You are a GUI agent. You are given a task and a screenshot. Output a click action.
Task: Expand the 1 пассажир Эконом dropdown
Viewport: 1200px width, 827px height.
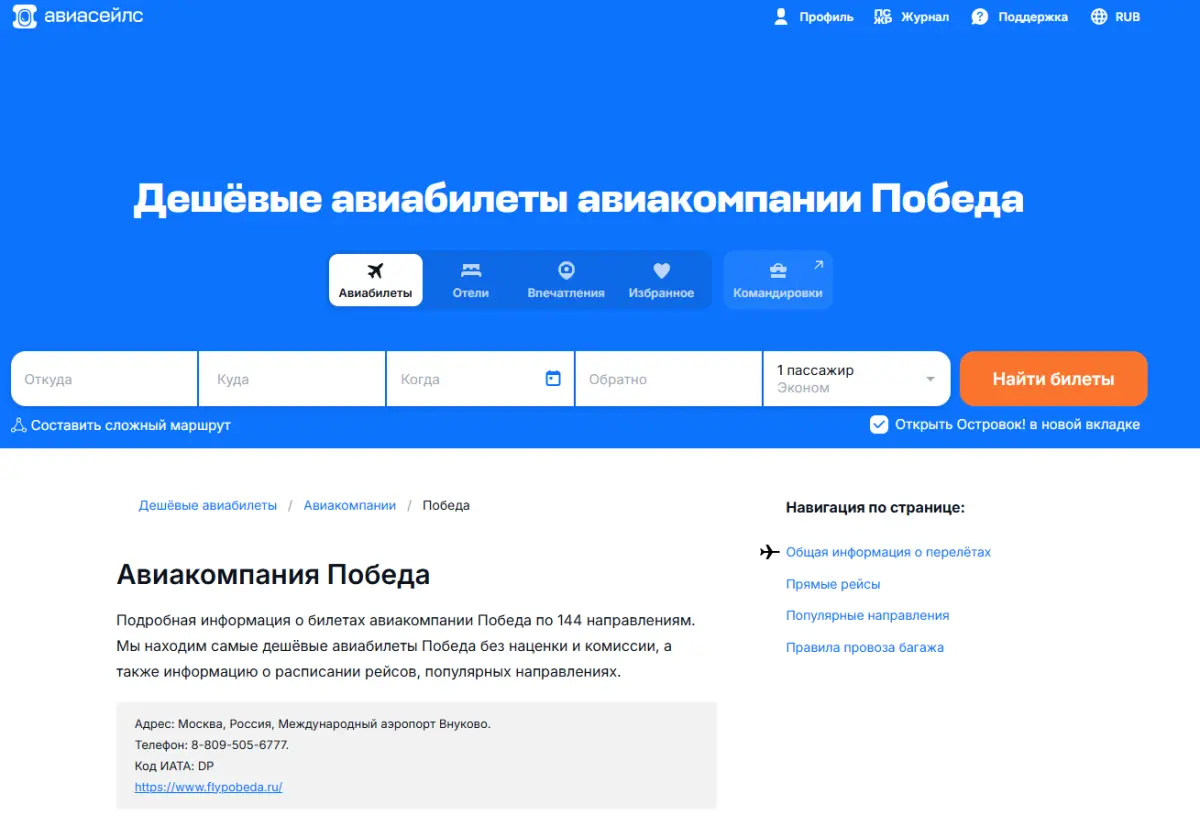[x=857, y=379]
